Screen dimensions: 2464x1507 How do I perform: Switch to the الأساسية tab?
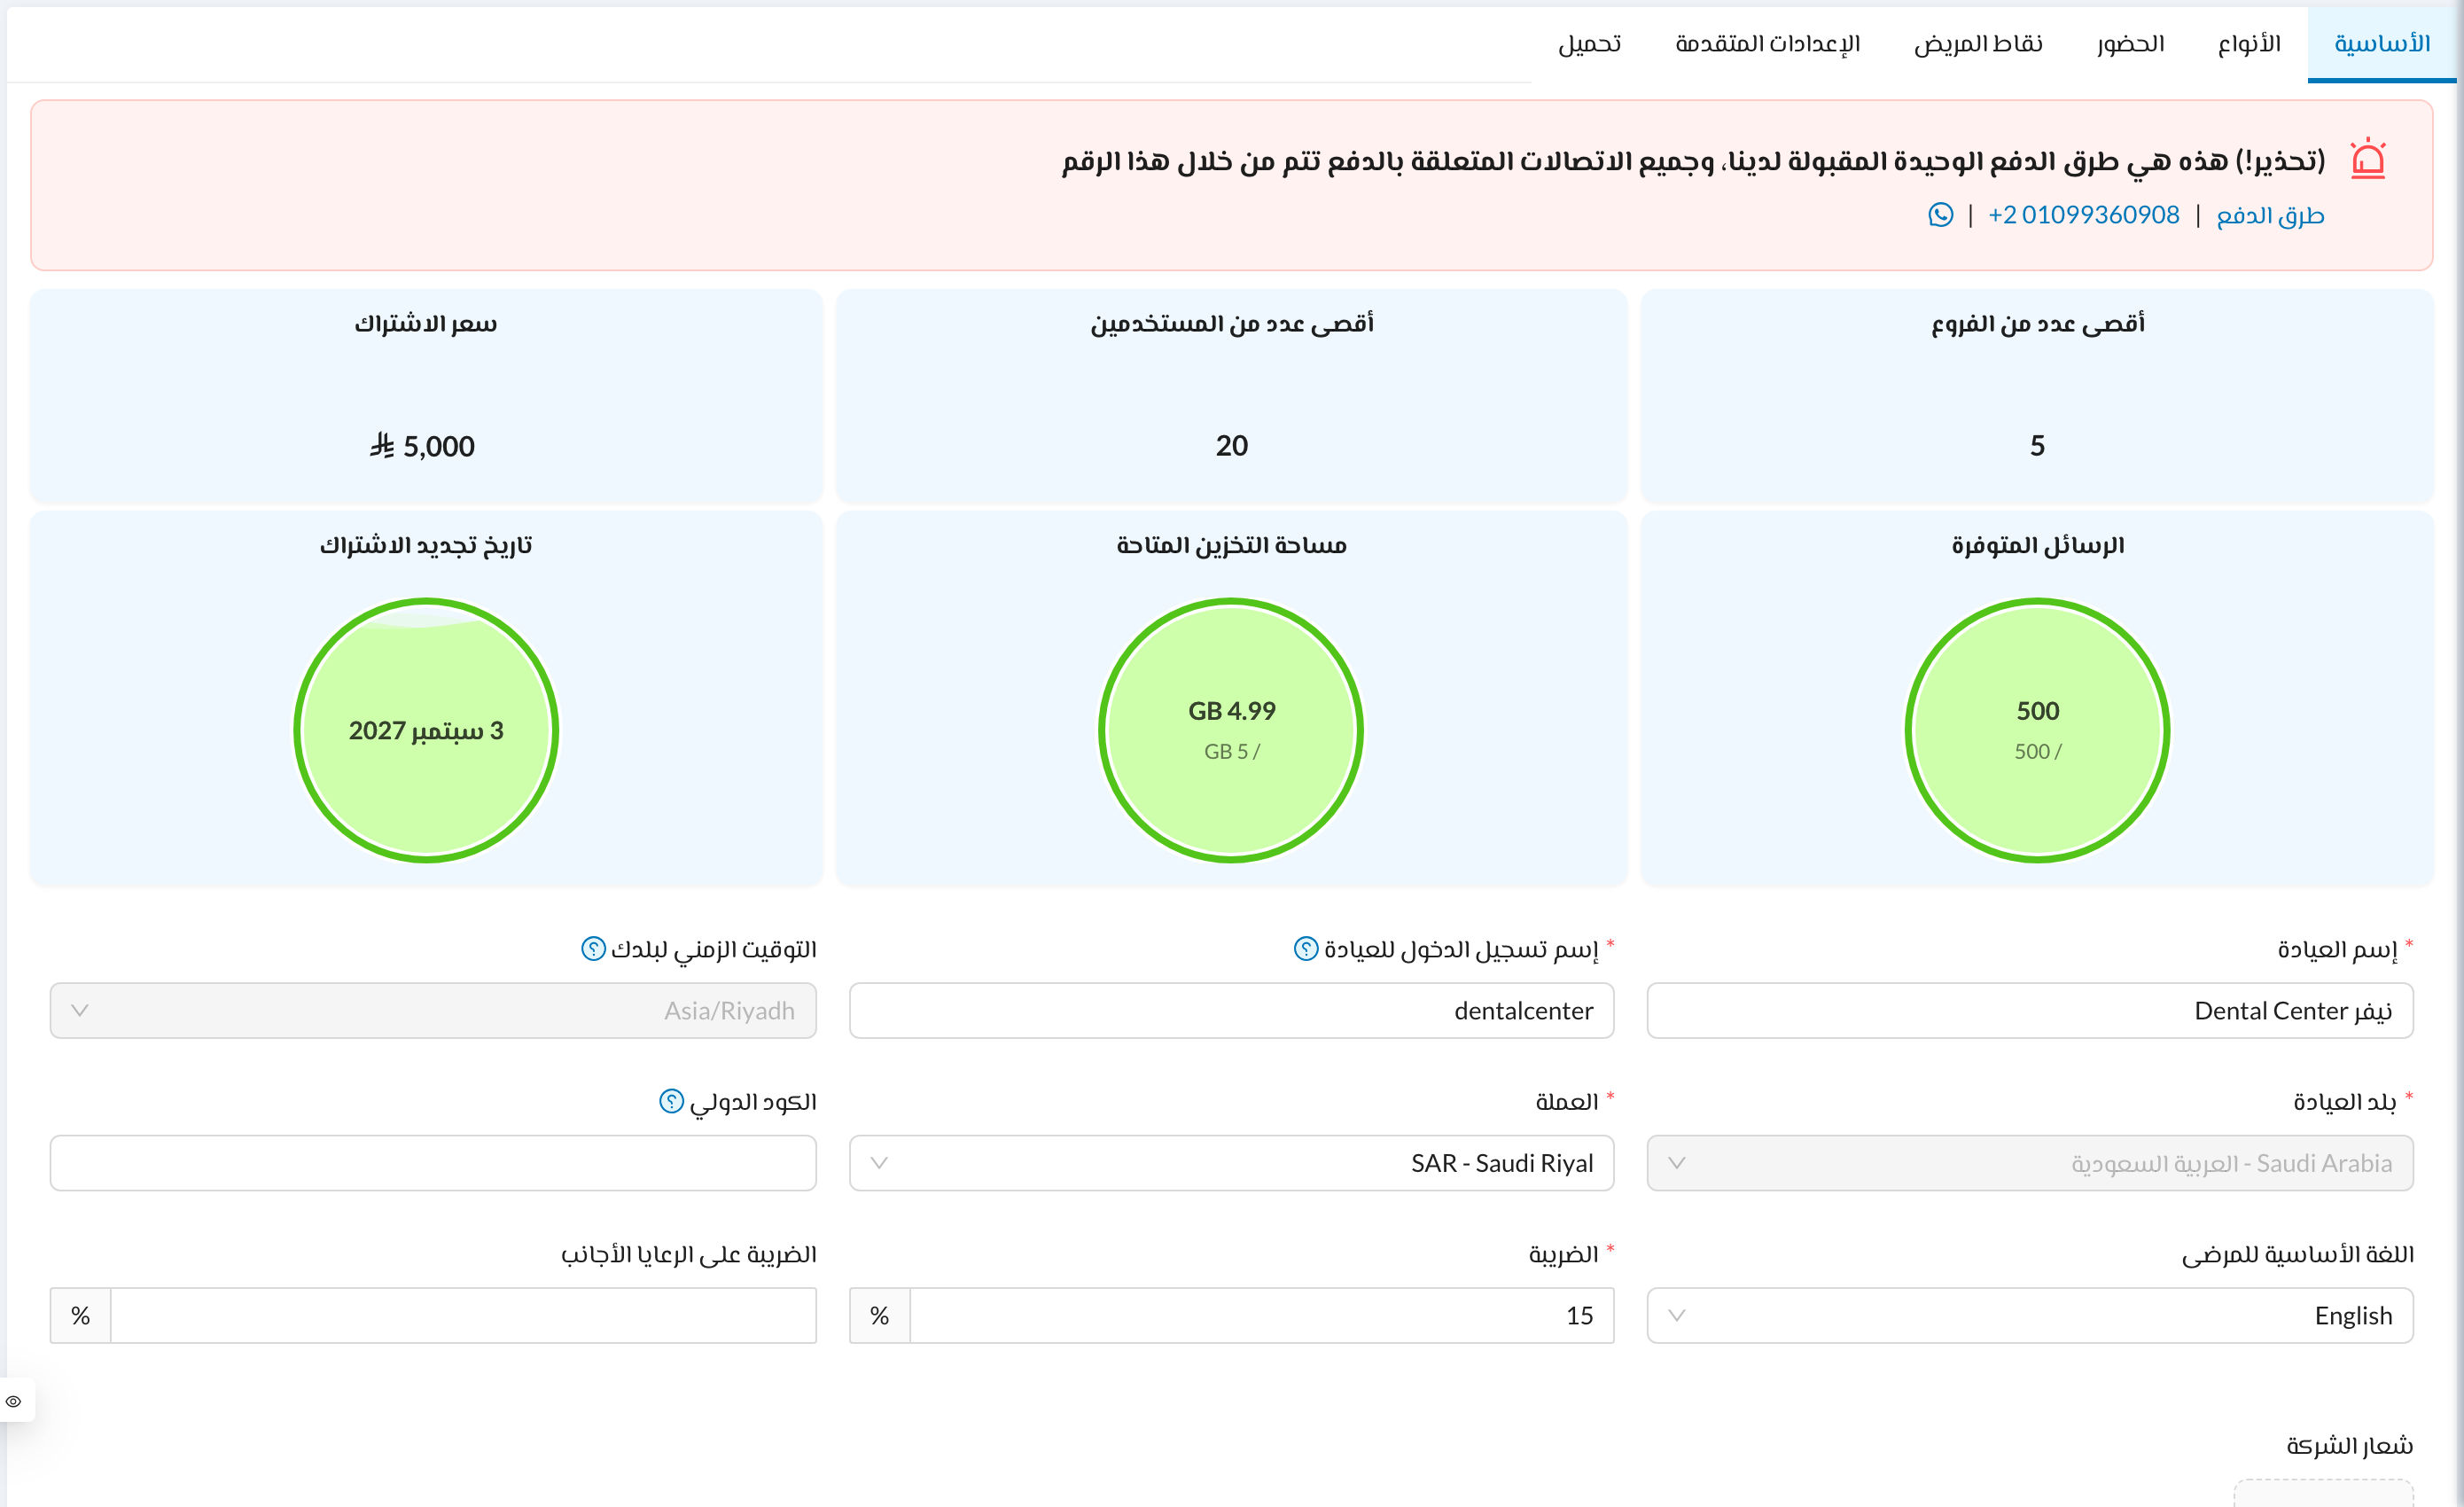click(x=2382, y=44)
